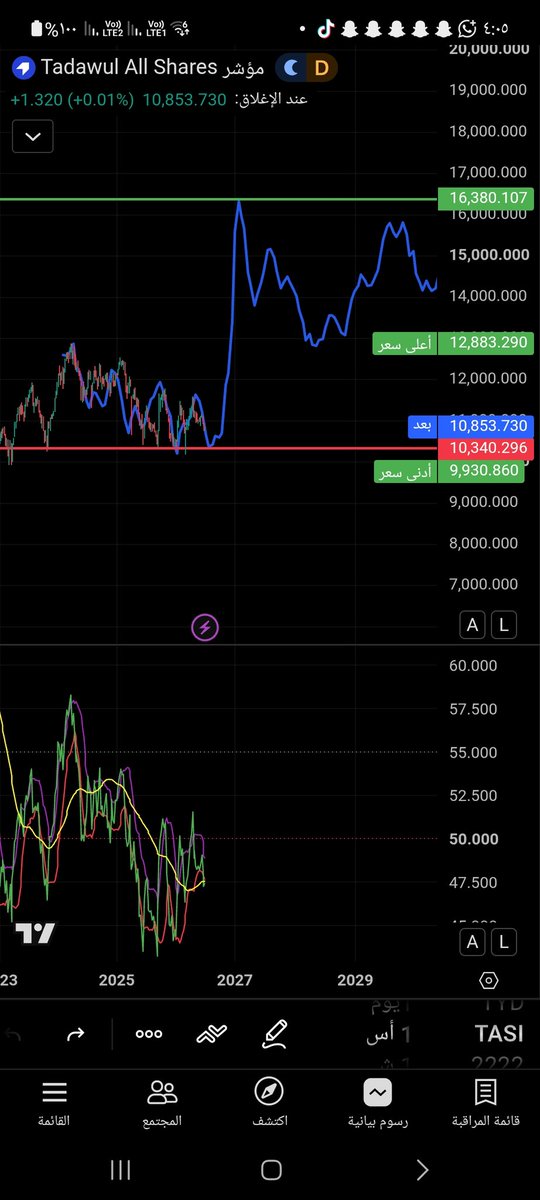Tap the 15,000.000 price scale label
Screen dimensions: 540x1200
pos(488,255)
